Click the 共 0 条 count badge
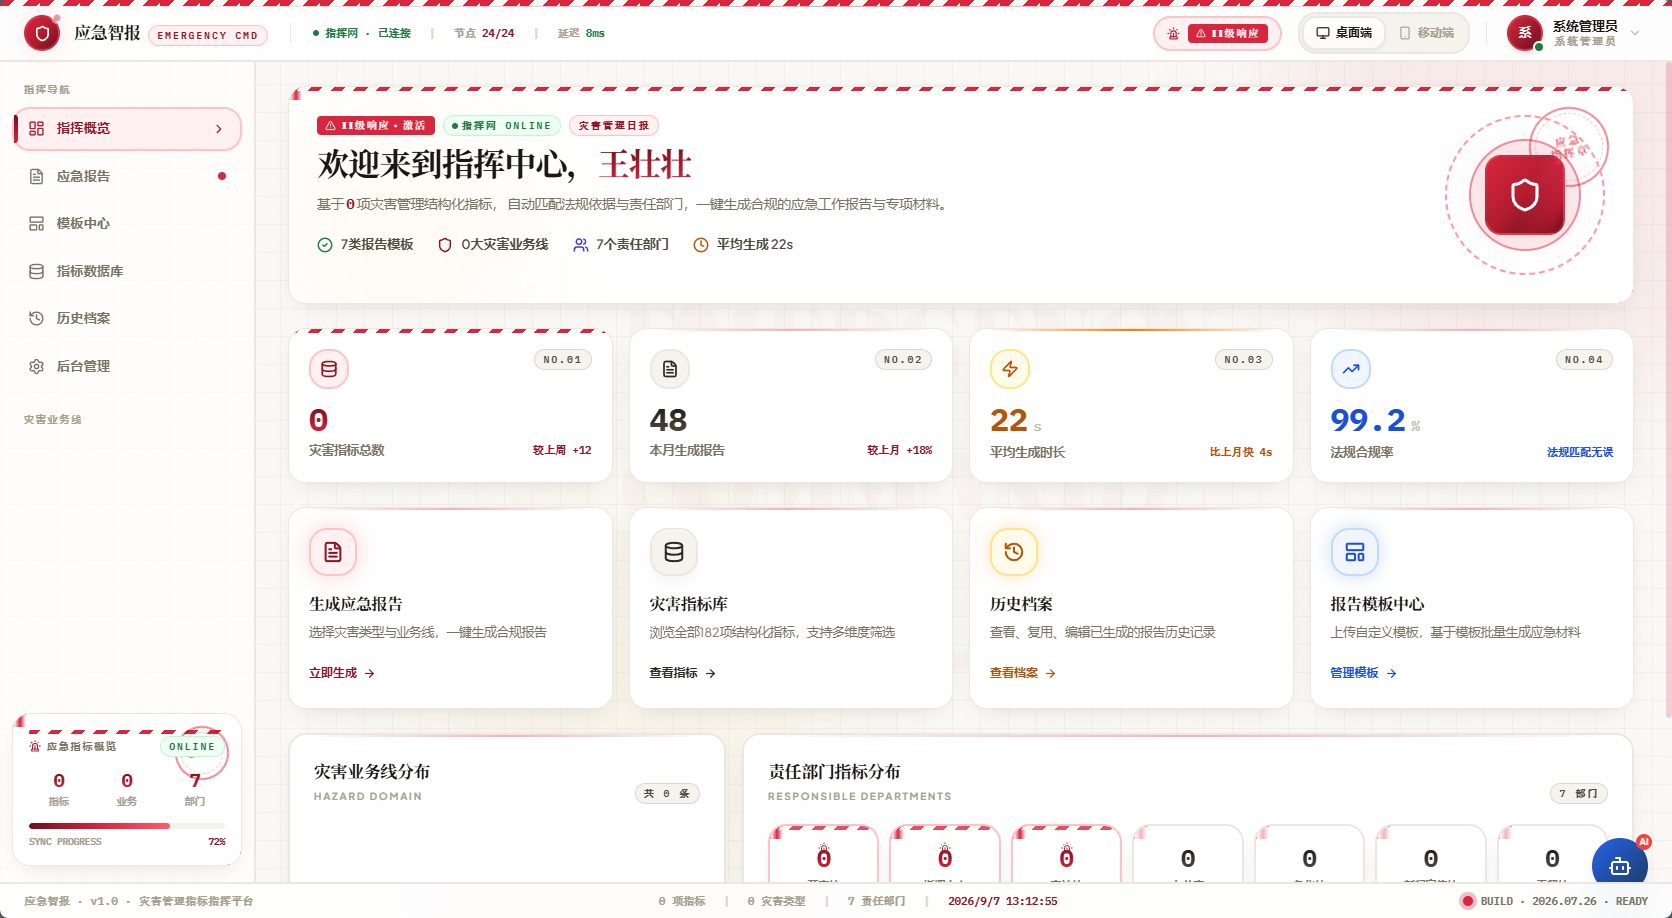 pyautogui.click(x=667, y=794)
